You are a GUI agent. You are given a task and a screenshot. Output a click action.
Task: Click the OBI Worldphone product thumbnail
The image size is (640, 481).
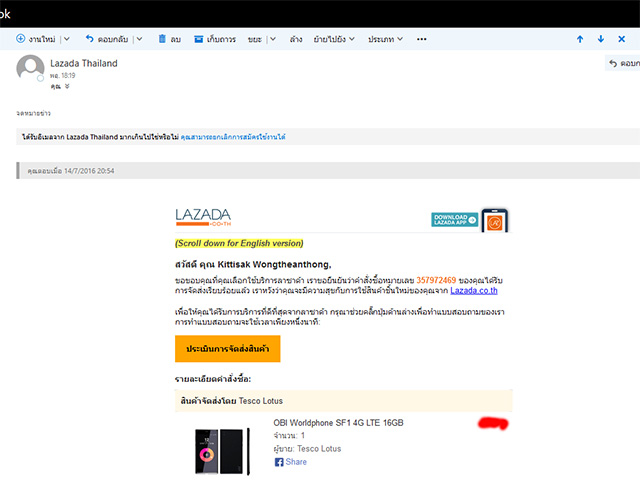point(222,451)
